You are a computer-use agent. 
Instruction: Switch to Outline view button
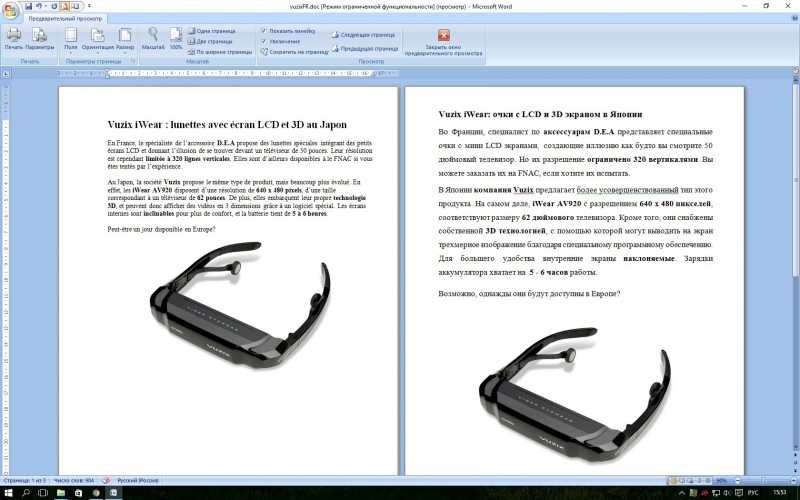pos(699,481)
